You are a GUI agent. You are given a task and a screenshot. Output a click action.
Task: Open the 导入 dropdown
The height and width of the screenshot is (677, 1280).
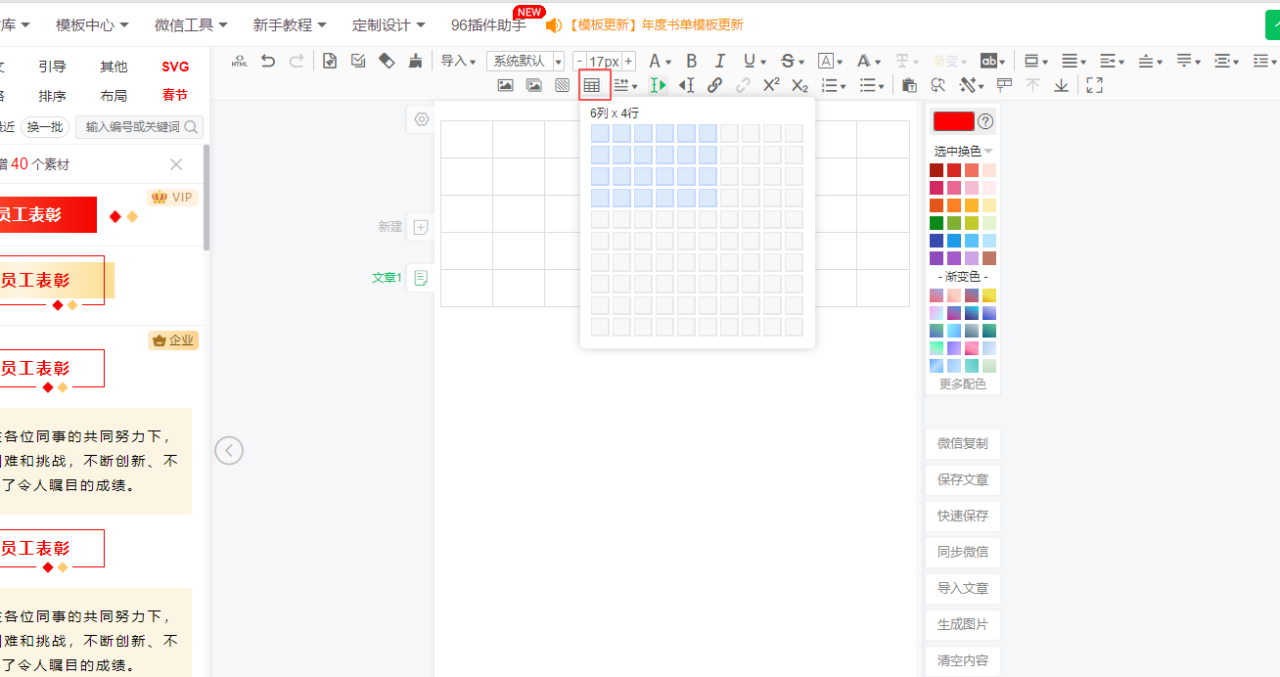pos(458,61)
